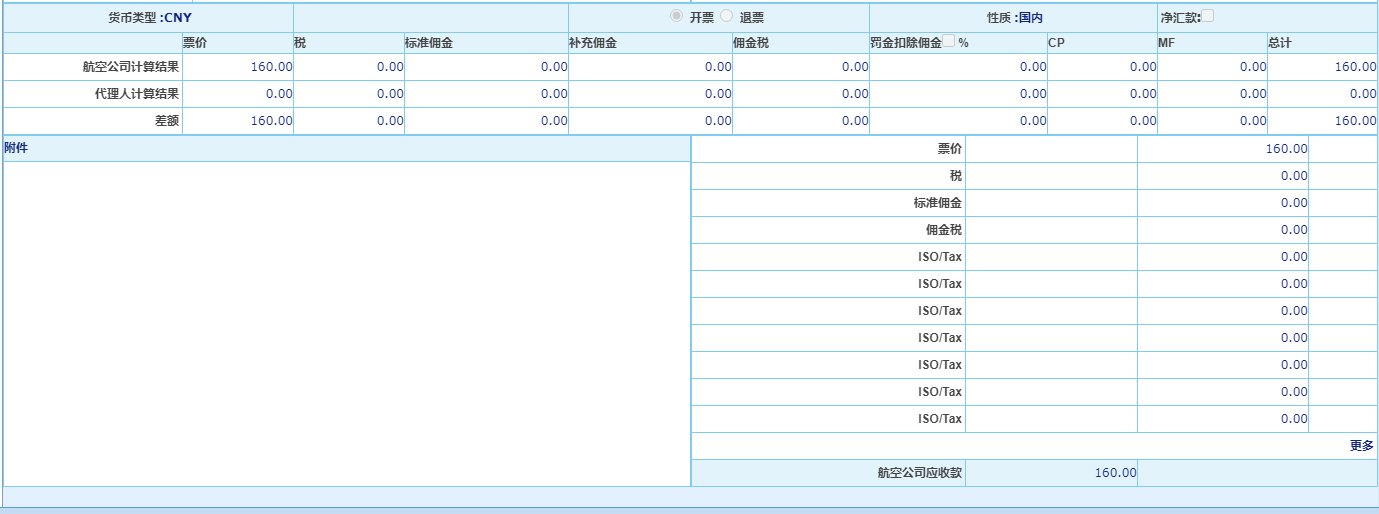Click the 航空公司应收款 amount 160.00
Viewport: 1379px width, 514px height.
[1115, 473]
